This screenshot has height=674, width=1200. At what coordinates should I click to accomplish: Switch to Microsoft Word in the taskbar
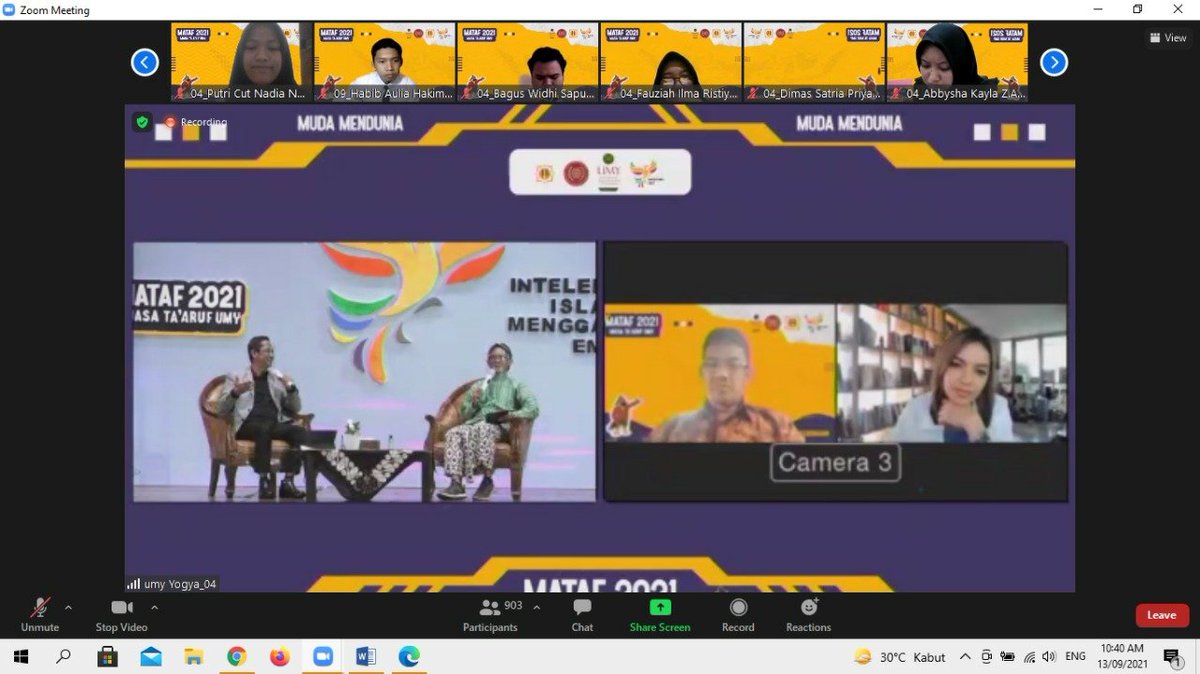click(x=366, y=657)
